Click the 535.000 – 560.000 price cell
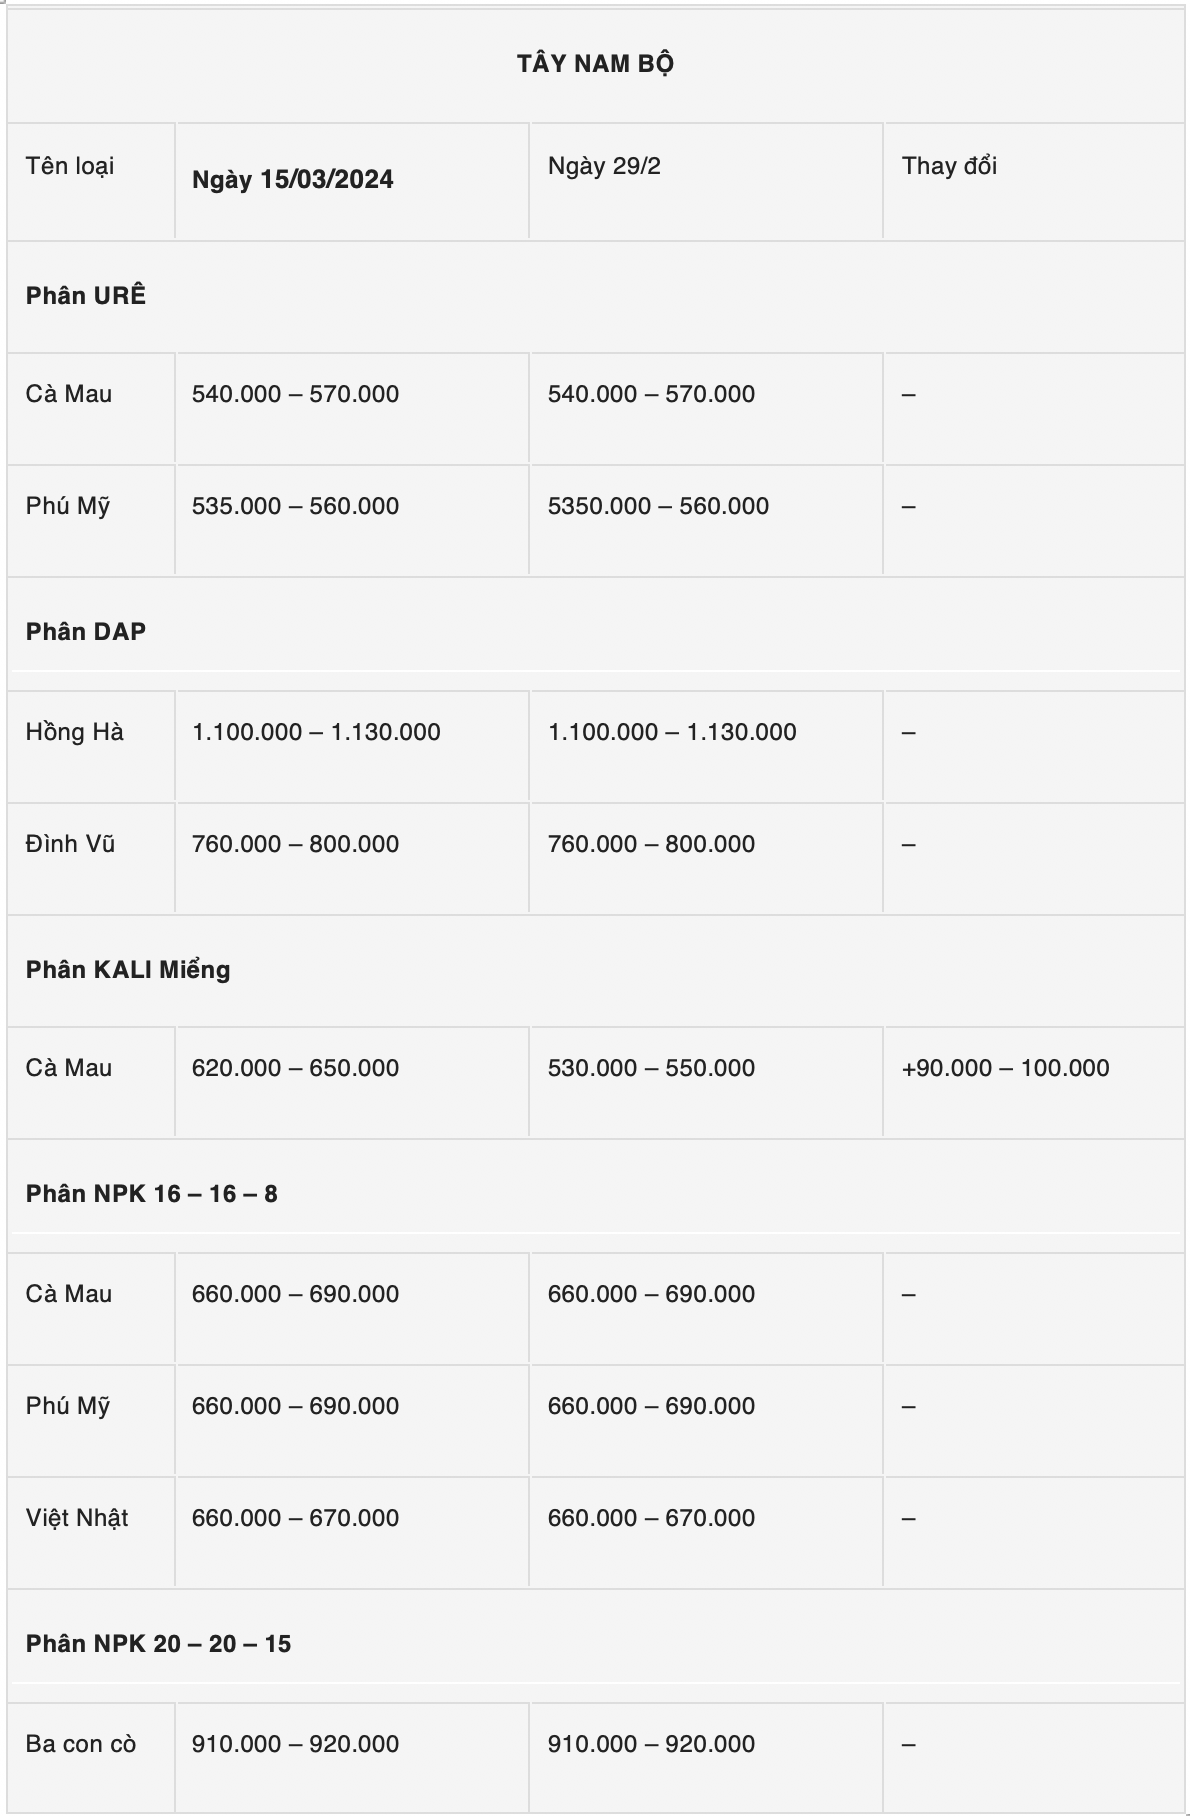Screen dimensions: 1190x1816 pos(295,506)
